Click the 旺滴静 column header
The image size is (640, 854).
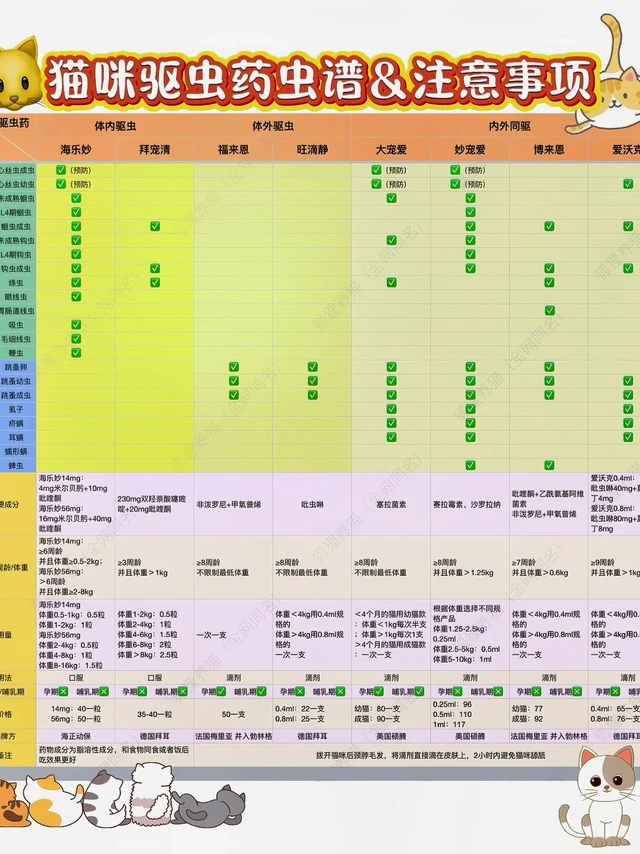(x=311, y=149)
